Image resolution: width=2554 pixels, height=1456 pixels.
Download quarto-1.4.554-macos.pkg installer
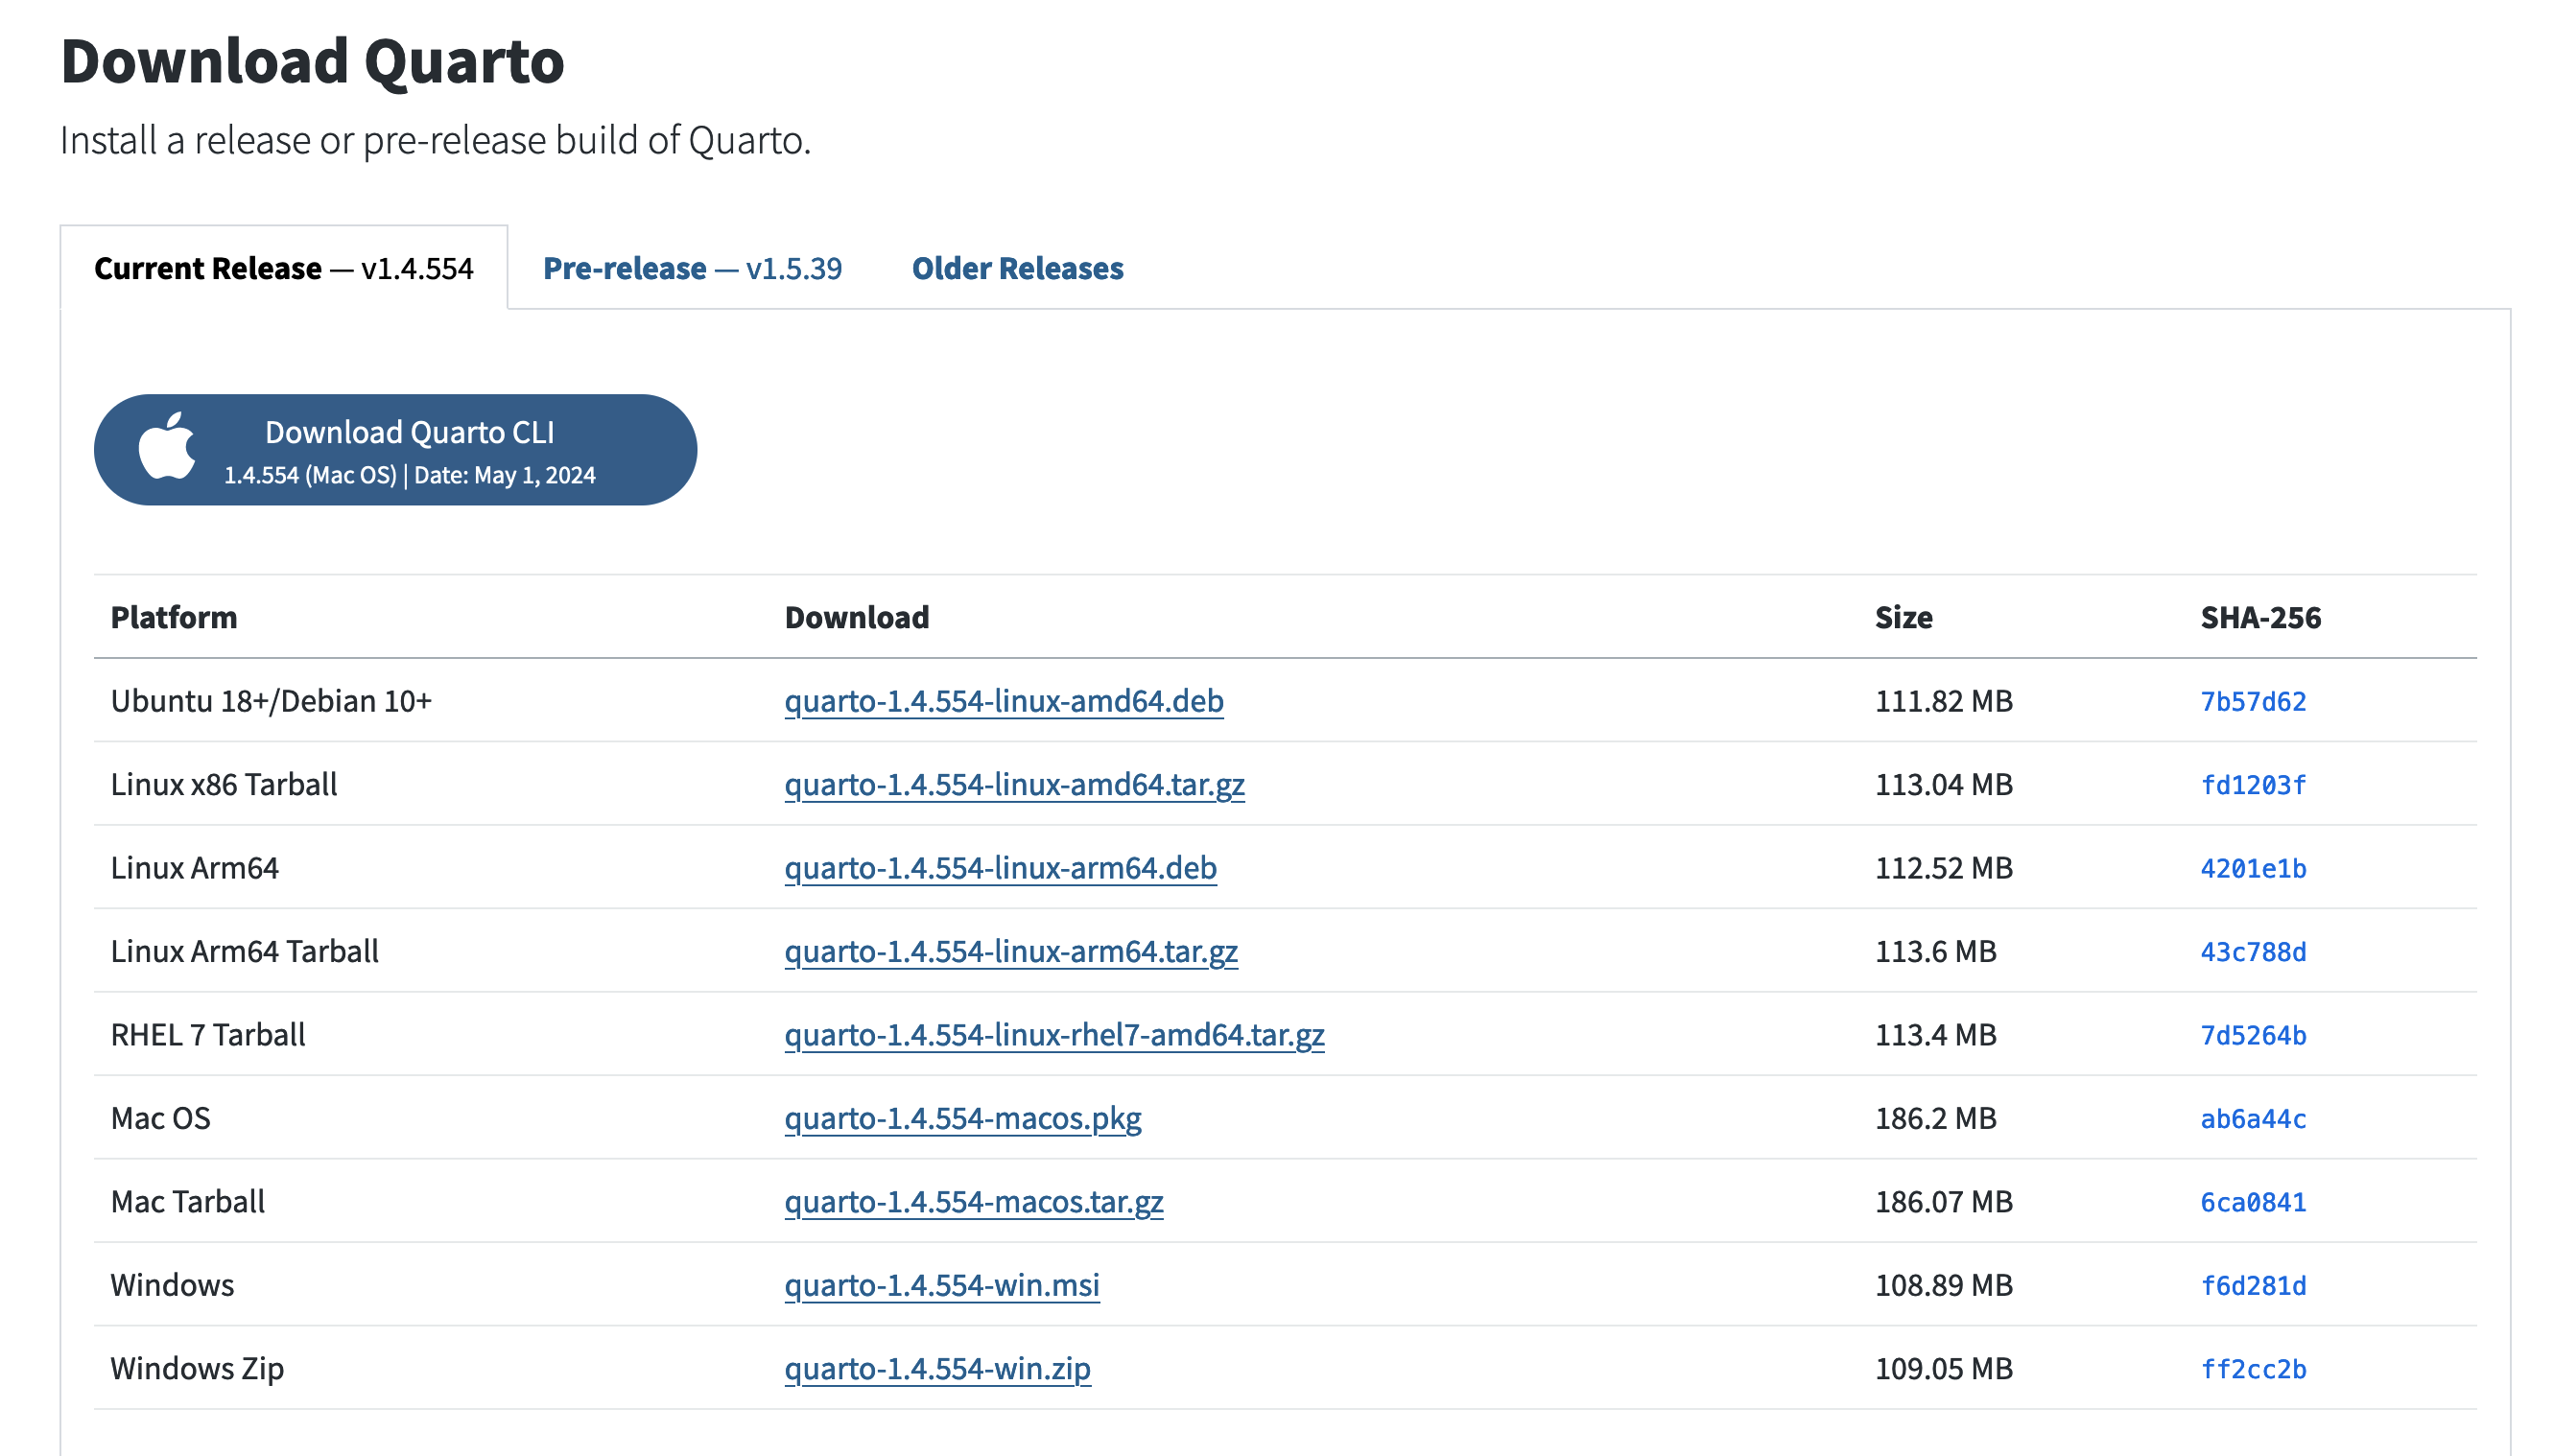pyautogui.click(x=962, y=1118)
